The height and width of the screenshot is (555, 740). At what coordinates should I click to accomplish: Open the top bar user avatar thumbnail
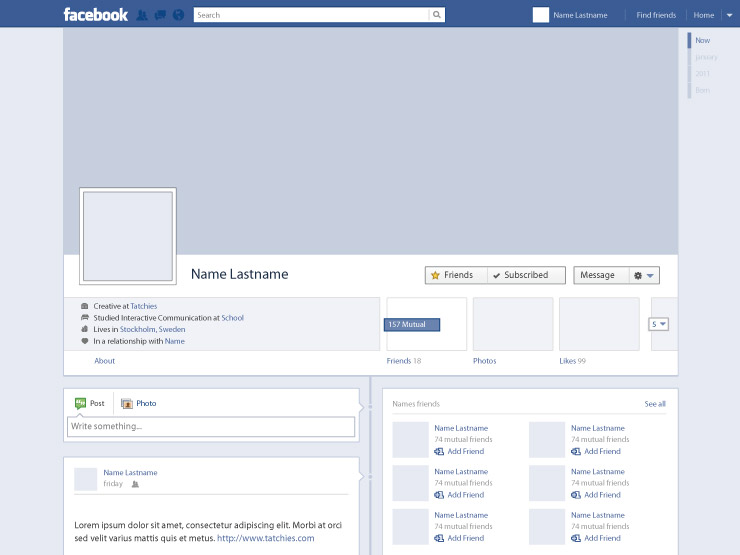tap(541, 15)
